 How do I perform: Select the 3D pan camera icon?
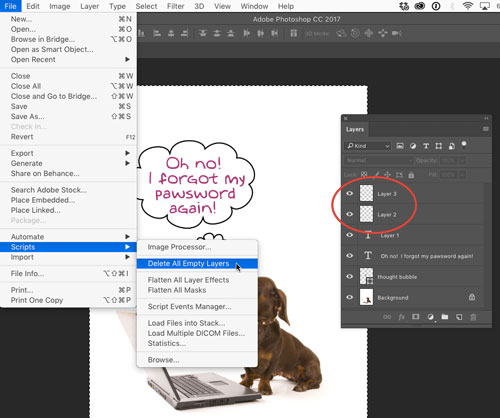(x=369, y=33)
